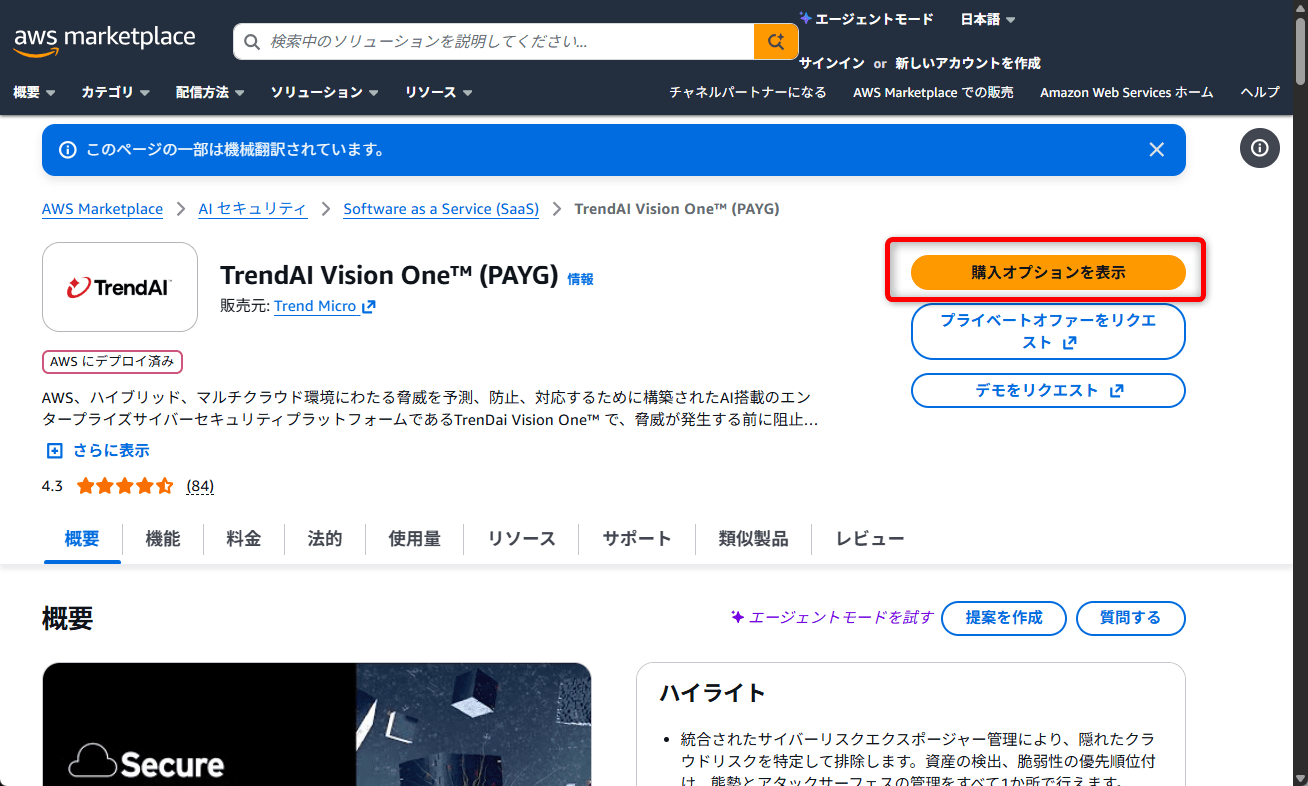
Task: Click プライベートオファーをリクエスト button
Action: point(1048,331)
